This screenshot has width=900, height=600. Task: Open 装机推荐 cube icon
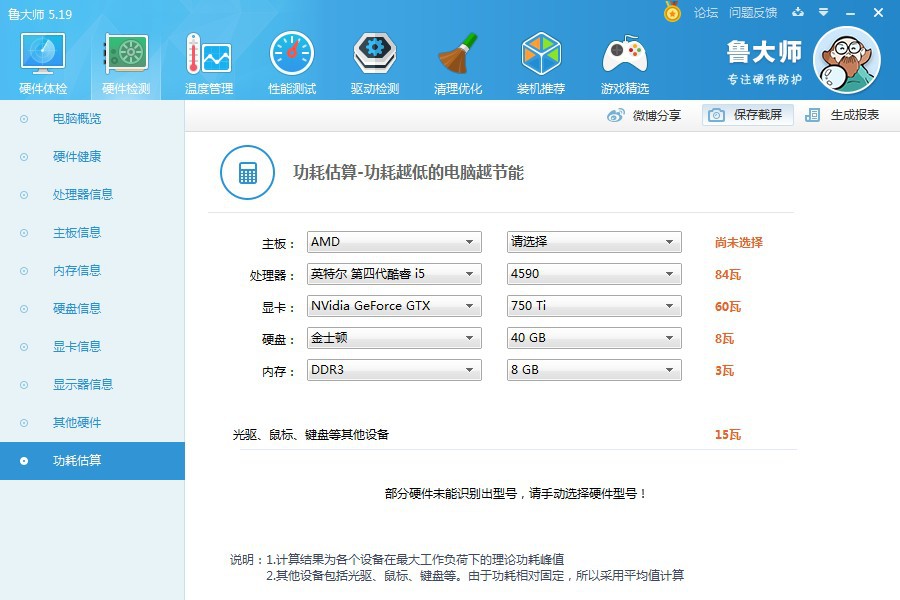point(541,53)
